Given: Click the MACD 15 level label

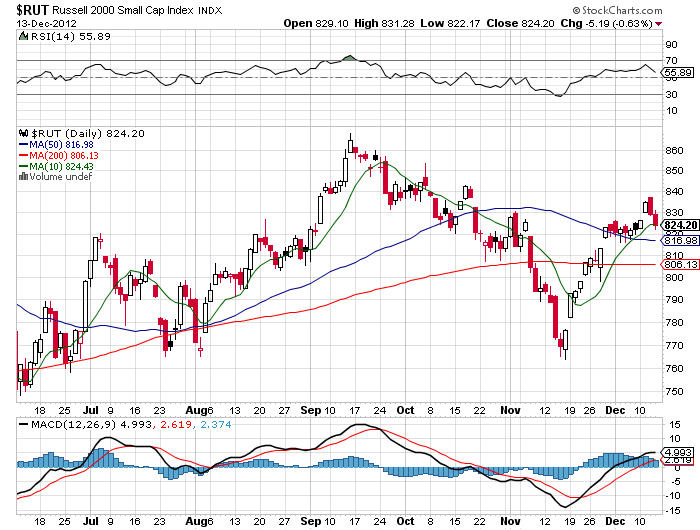Looking at the screenshot, I should [x=675, y=424].
